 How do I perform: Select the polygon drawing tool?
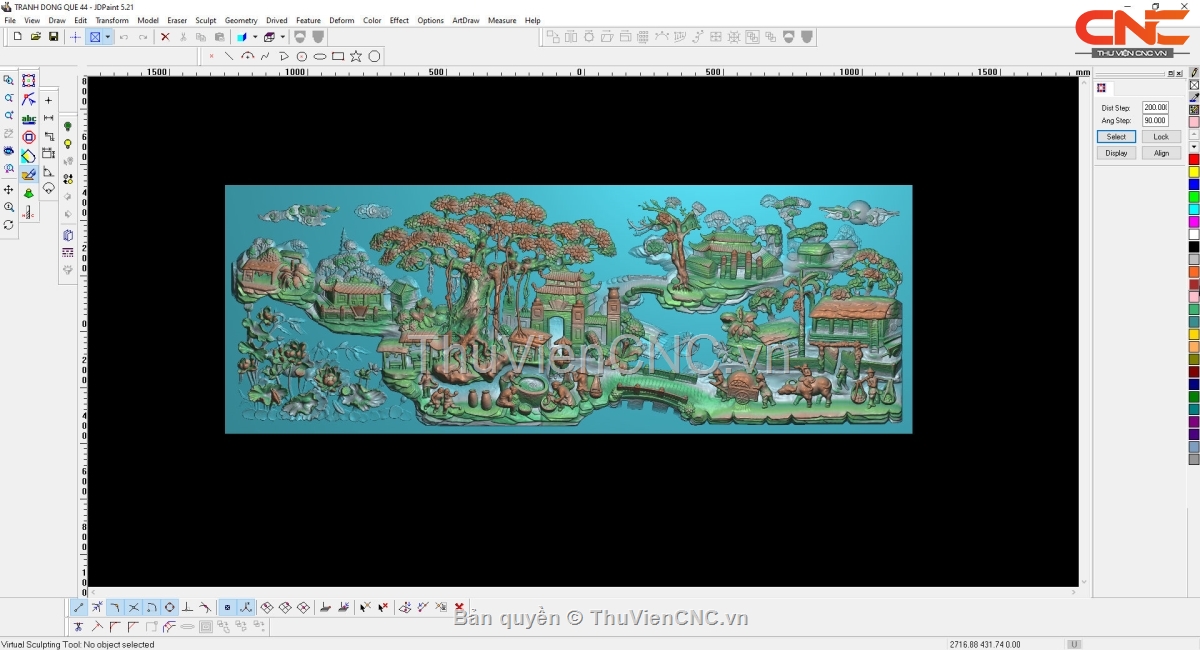[283, 56]
